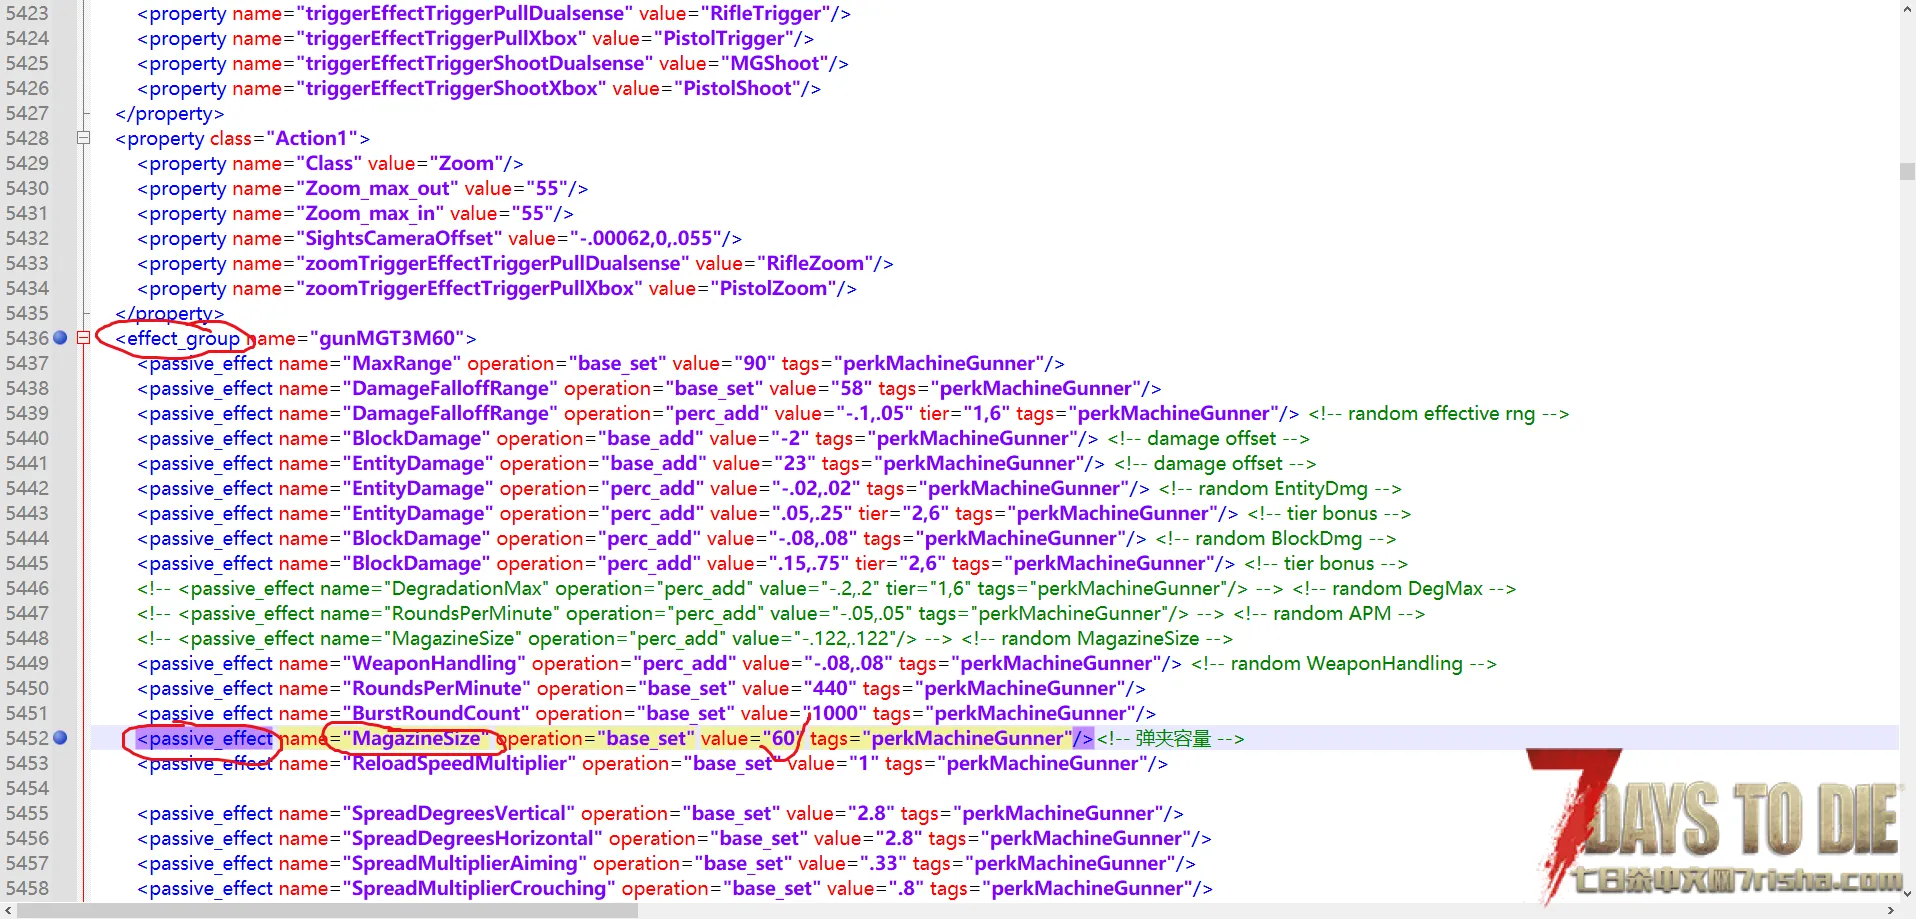The width and height of the screenshot is (1916, 919).
Task: Toggle the blue bookmark on line 5436
Action: [x=60, y=338]
